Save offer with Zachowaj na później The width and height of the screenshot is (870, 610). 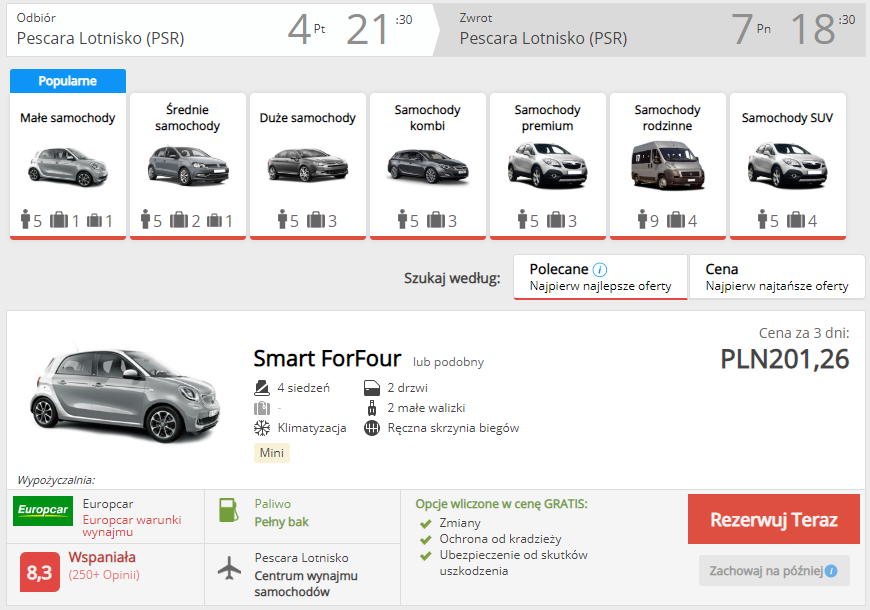766,571
